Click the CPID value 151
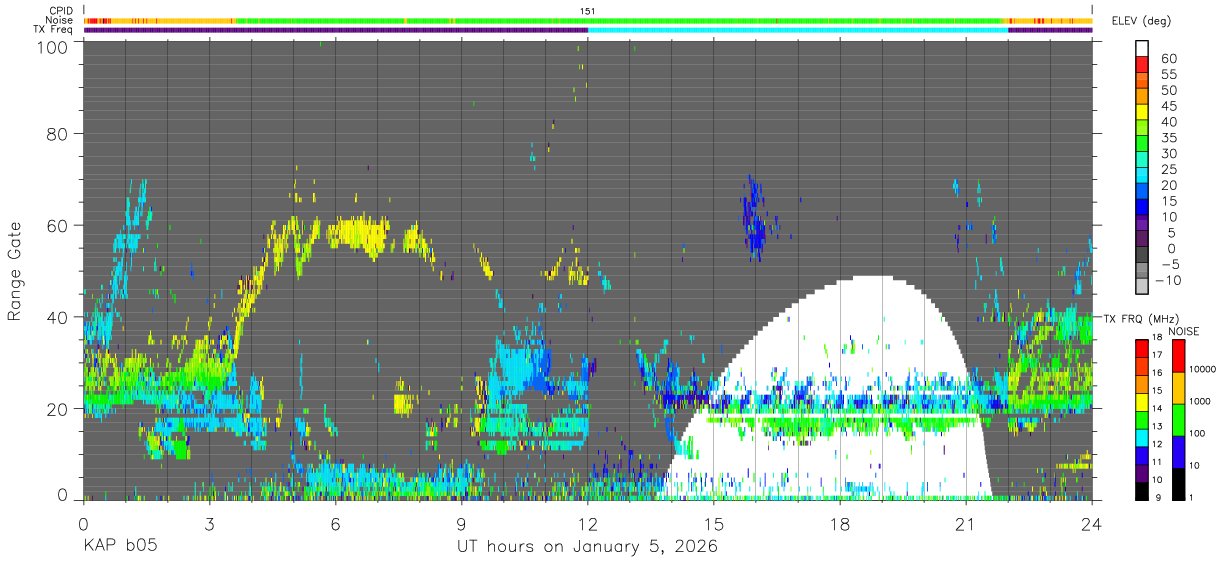Screen dimensions: 1228x567 (x=588, y=11)
